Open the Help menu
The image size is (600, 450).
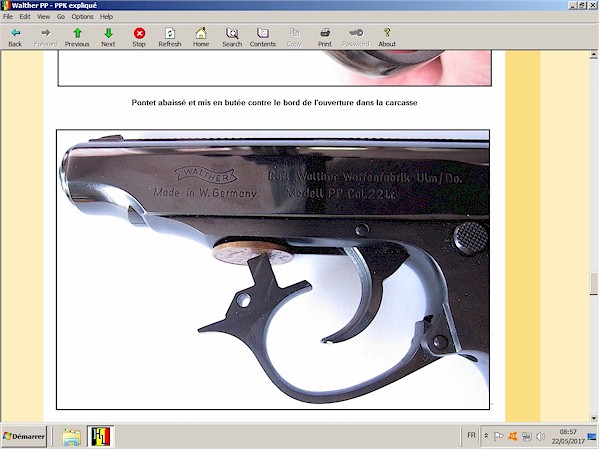pos(106,17)
